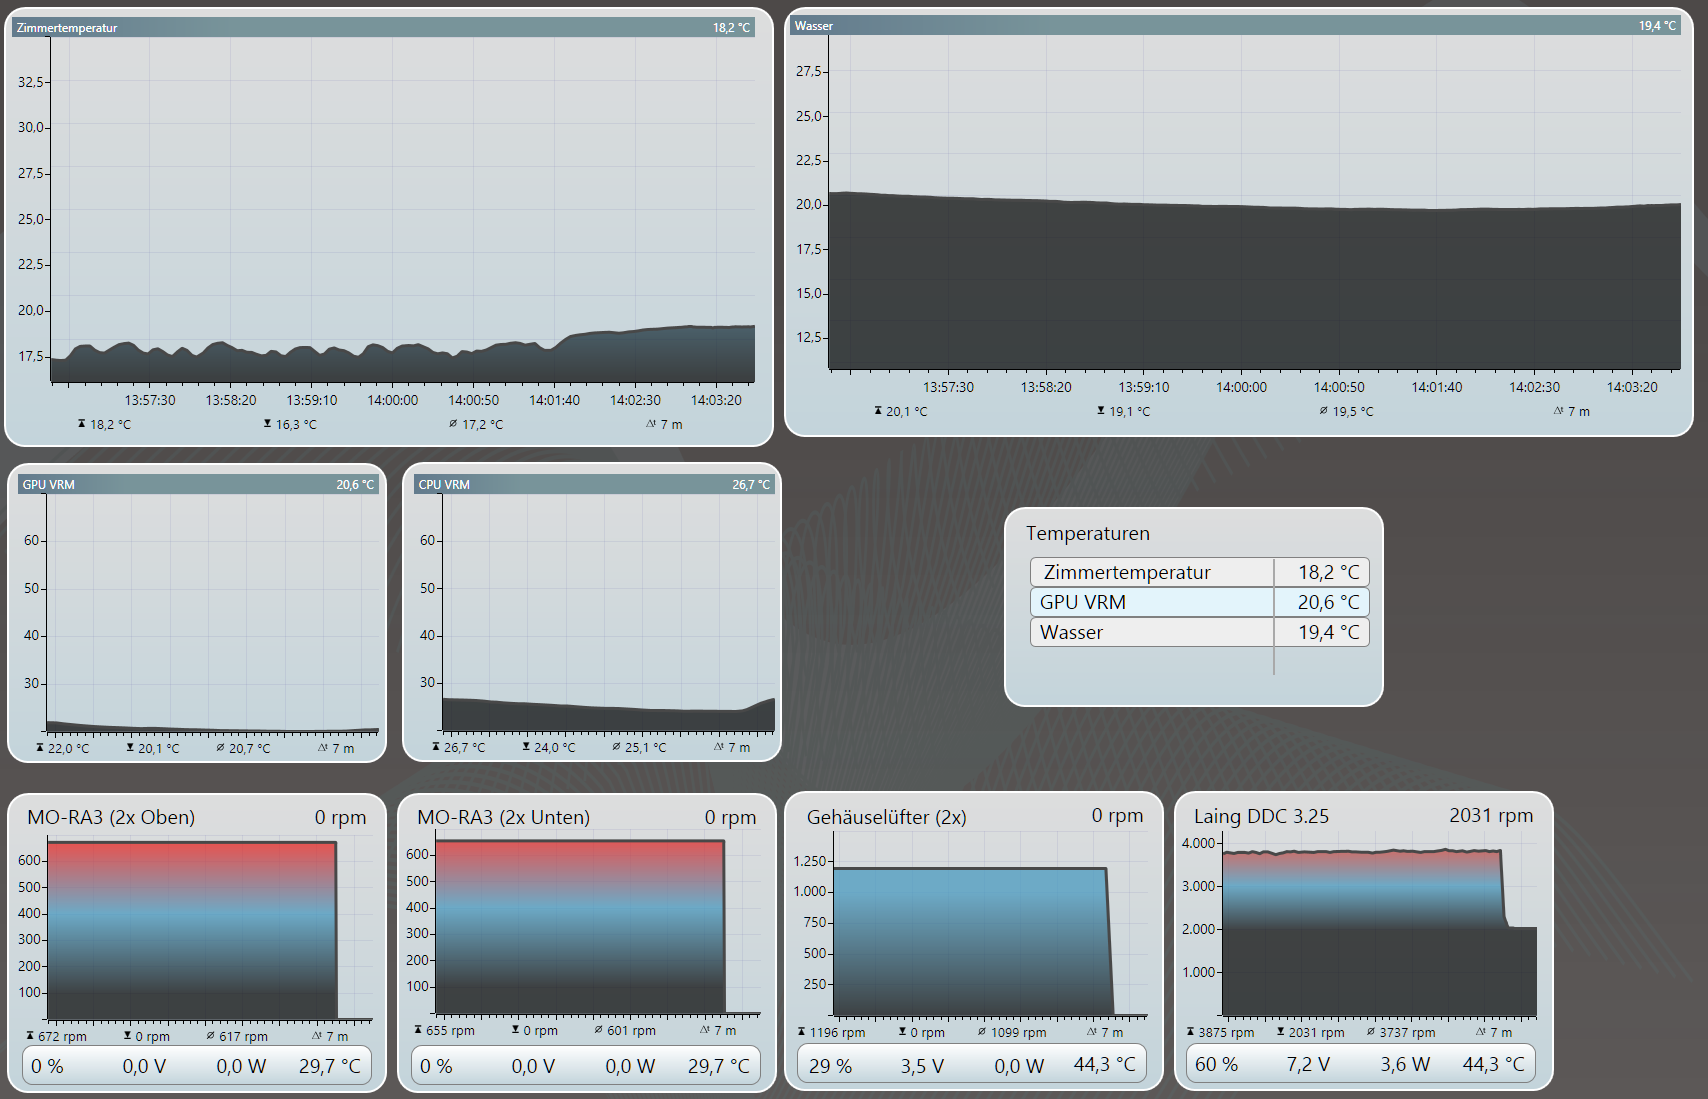Click the GPU VRM chart title

pos(49,485)
